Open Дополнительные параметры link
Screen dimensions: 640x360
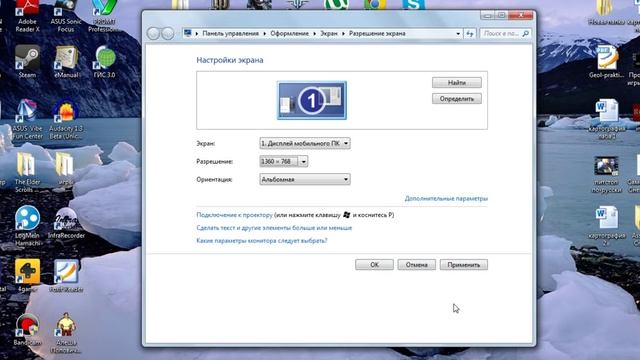[x=446, y=198]
